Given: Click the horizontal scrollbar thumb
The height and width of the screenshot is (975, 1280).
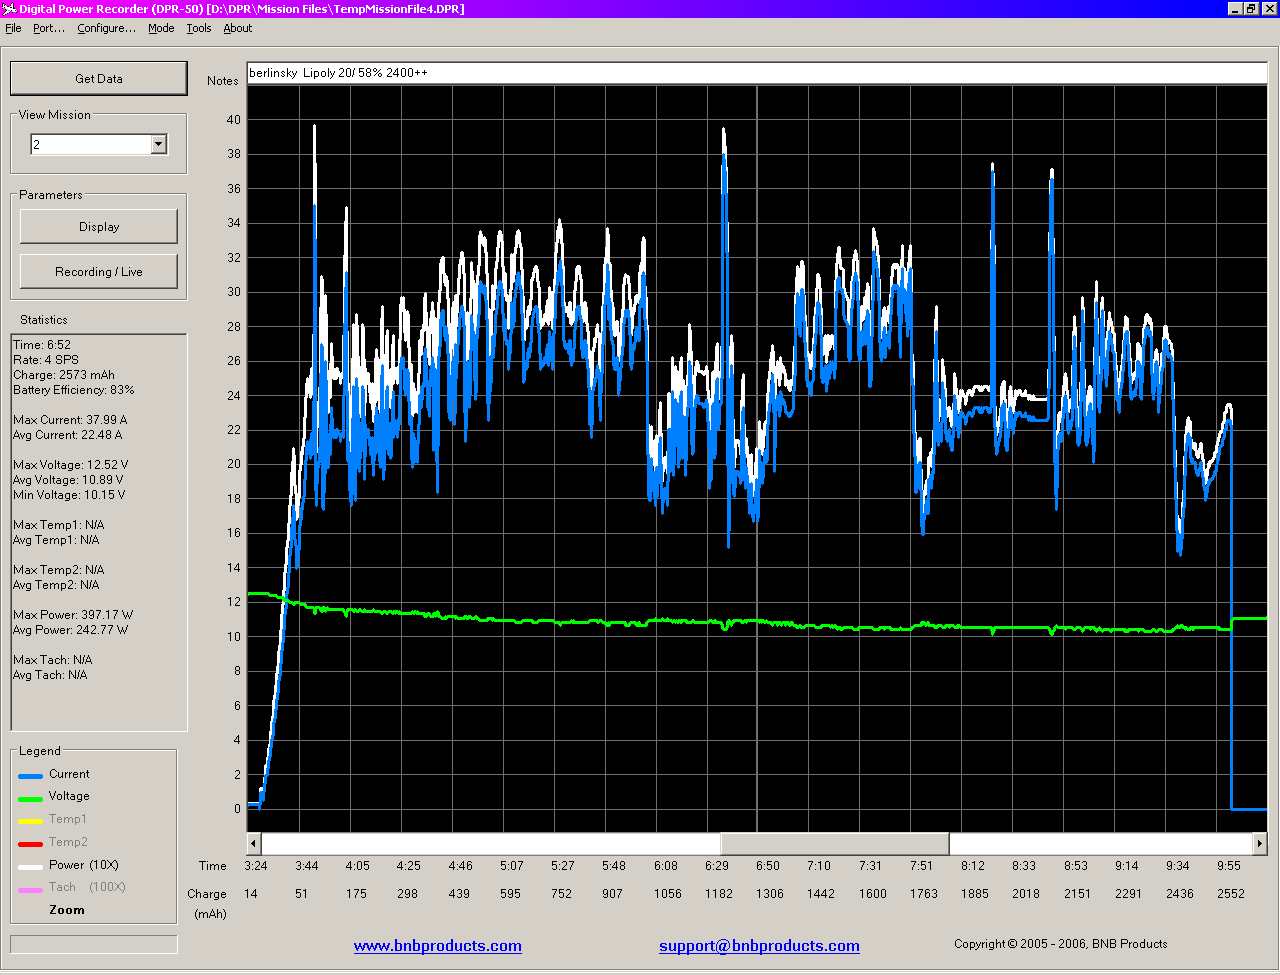Looking at the screenshot, I should (834, 844).
